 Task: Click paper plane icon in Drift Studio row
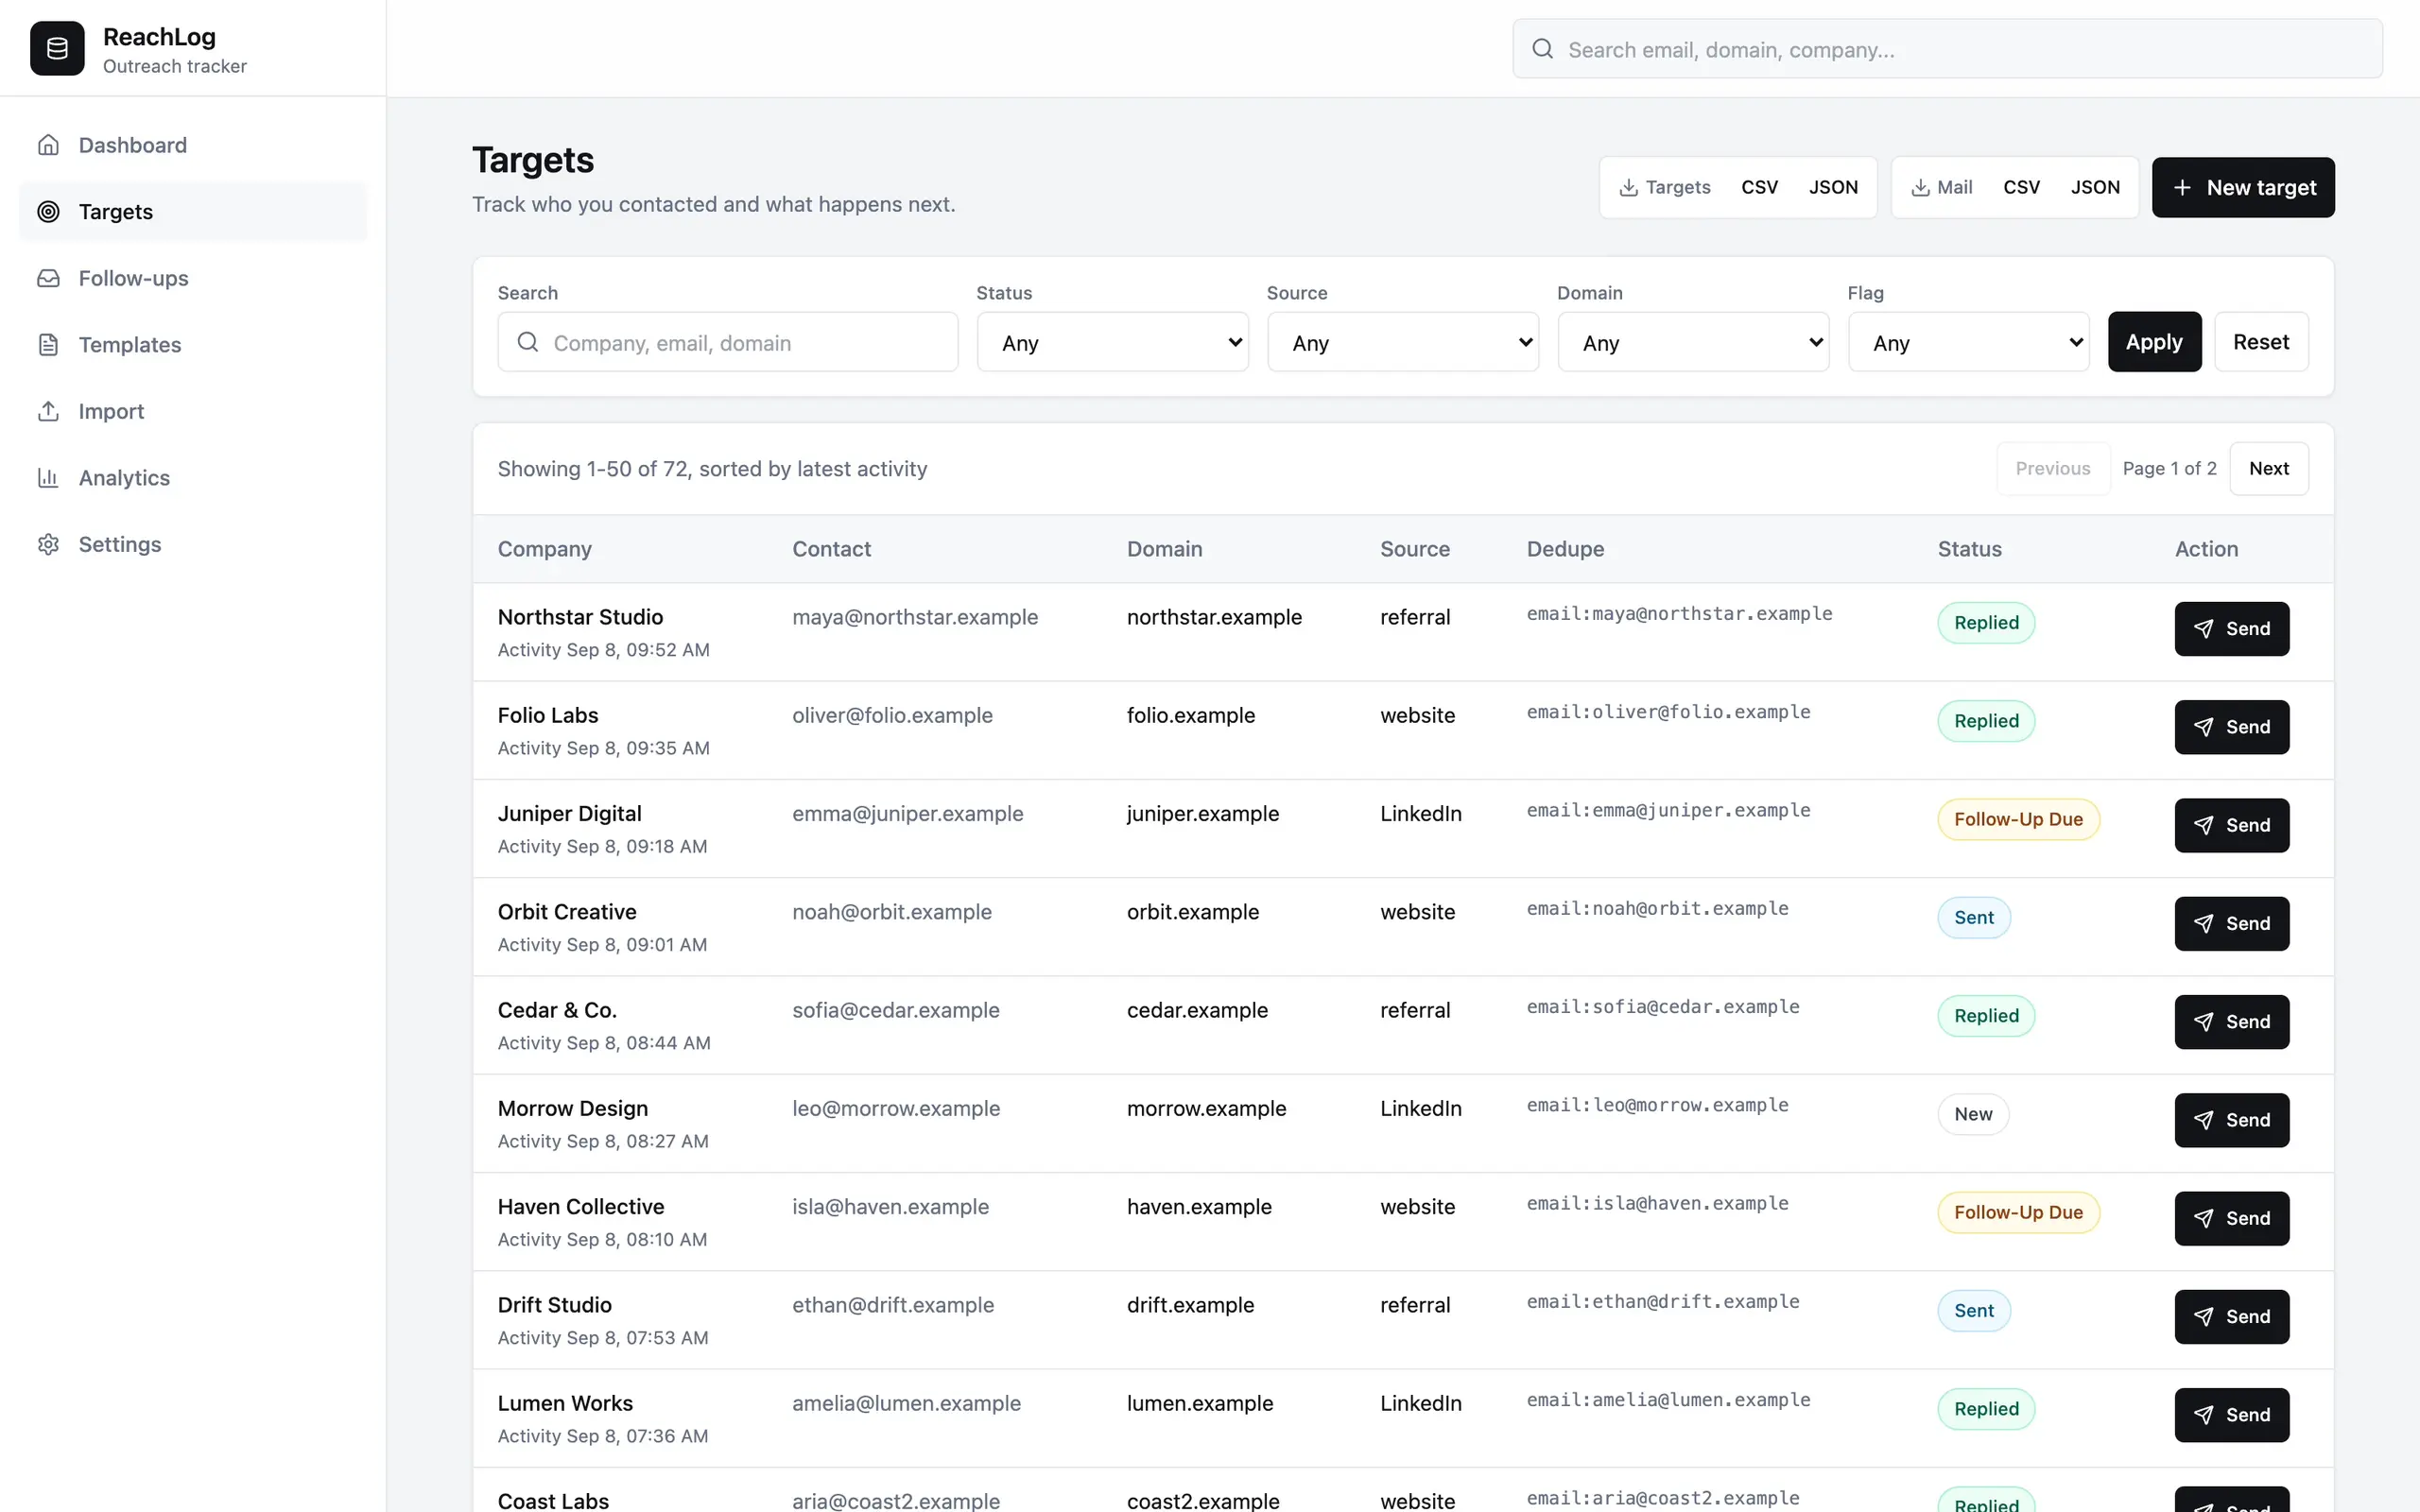point(2203,1317)
